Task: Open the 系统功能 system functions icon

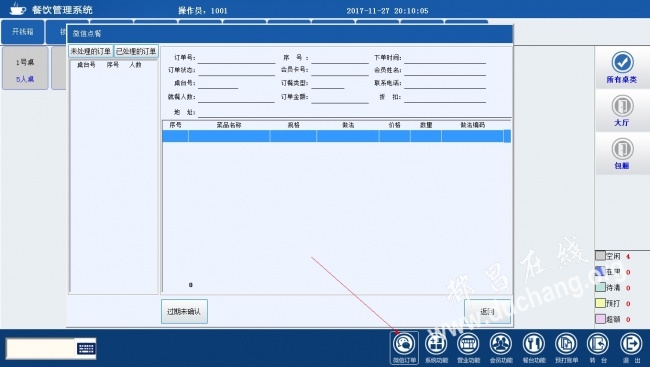Action: pyautogui.click(x=436, y=348)
